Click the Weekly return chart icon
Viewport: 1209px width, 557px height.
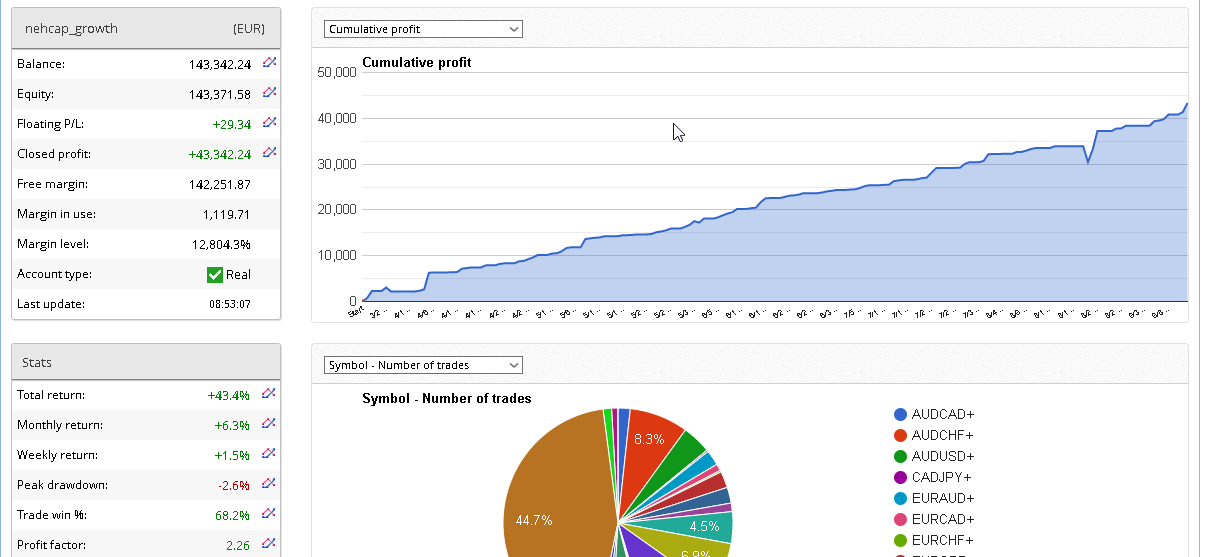tap(269, 454)
